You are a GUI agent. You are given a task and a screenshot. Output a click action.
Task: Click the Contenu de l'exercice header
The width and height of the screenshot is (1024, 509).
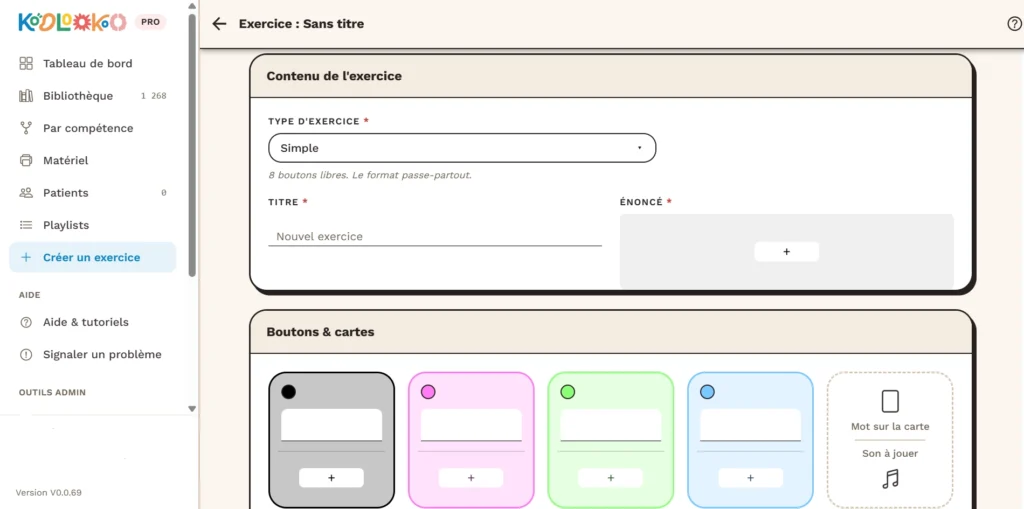334,76
